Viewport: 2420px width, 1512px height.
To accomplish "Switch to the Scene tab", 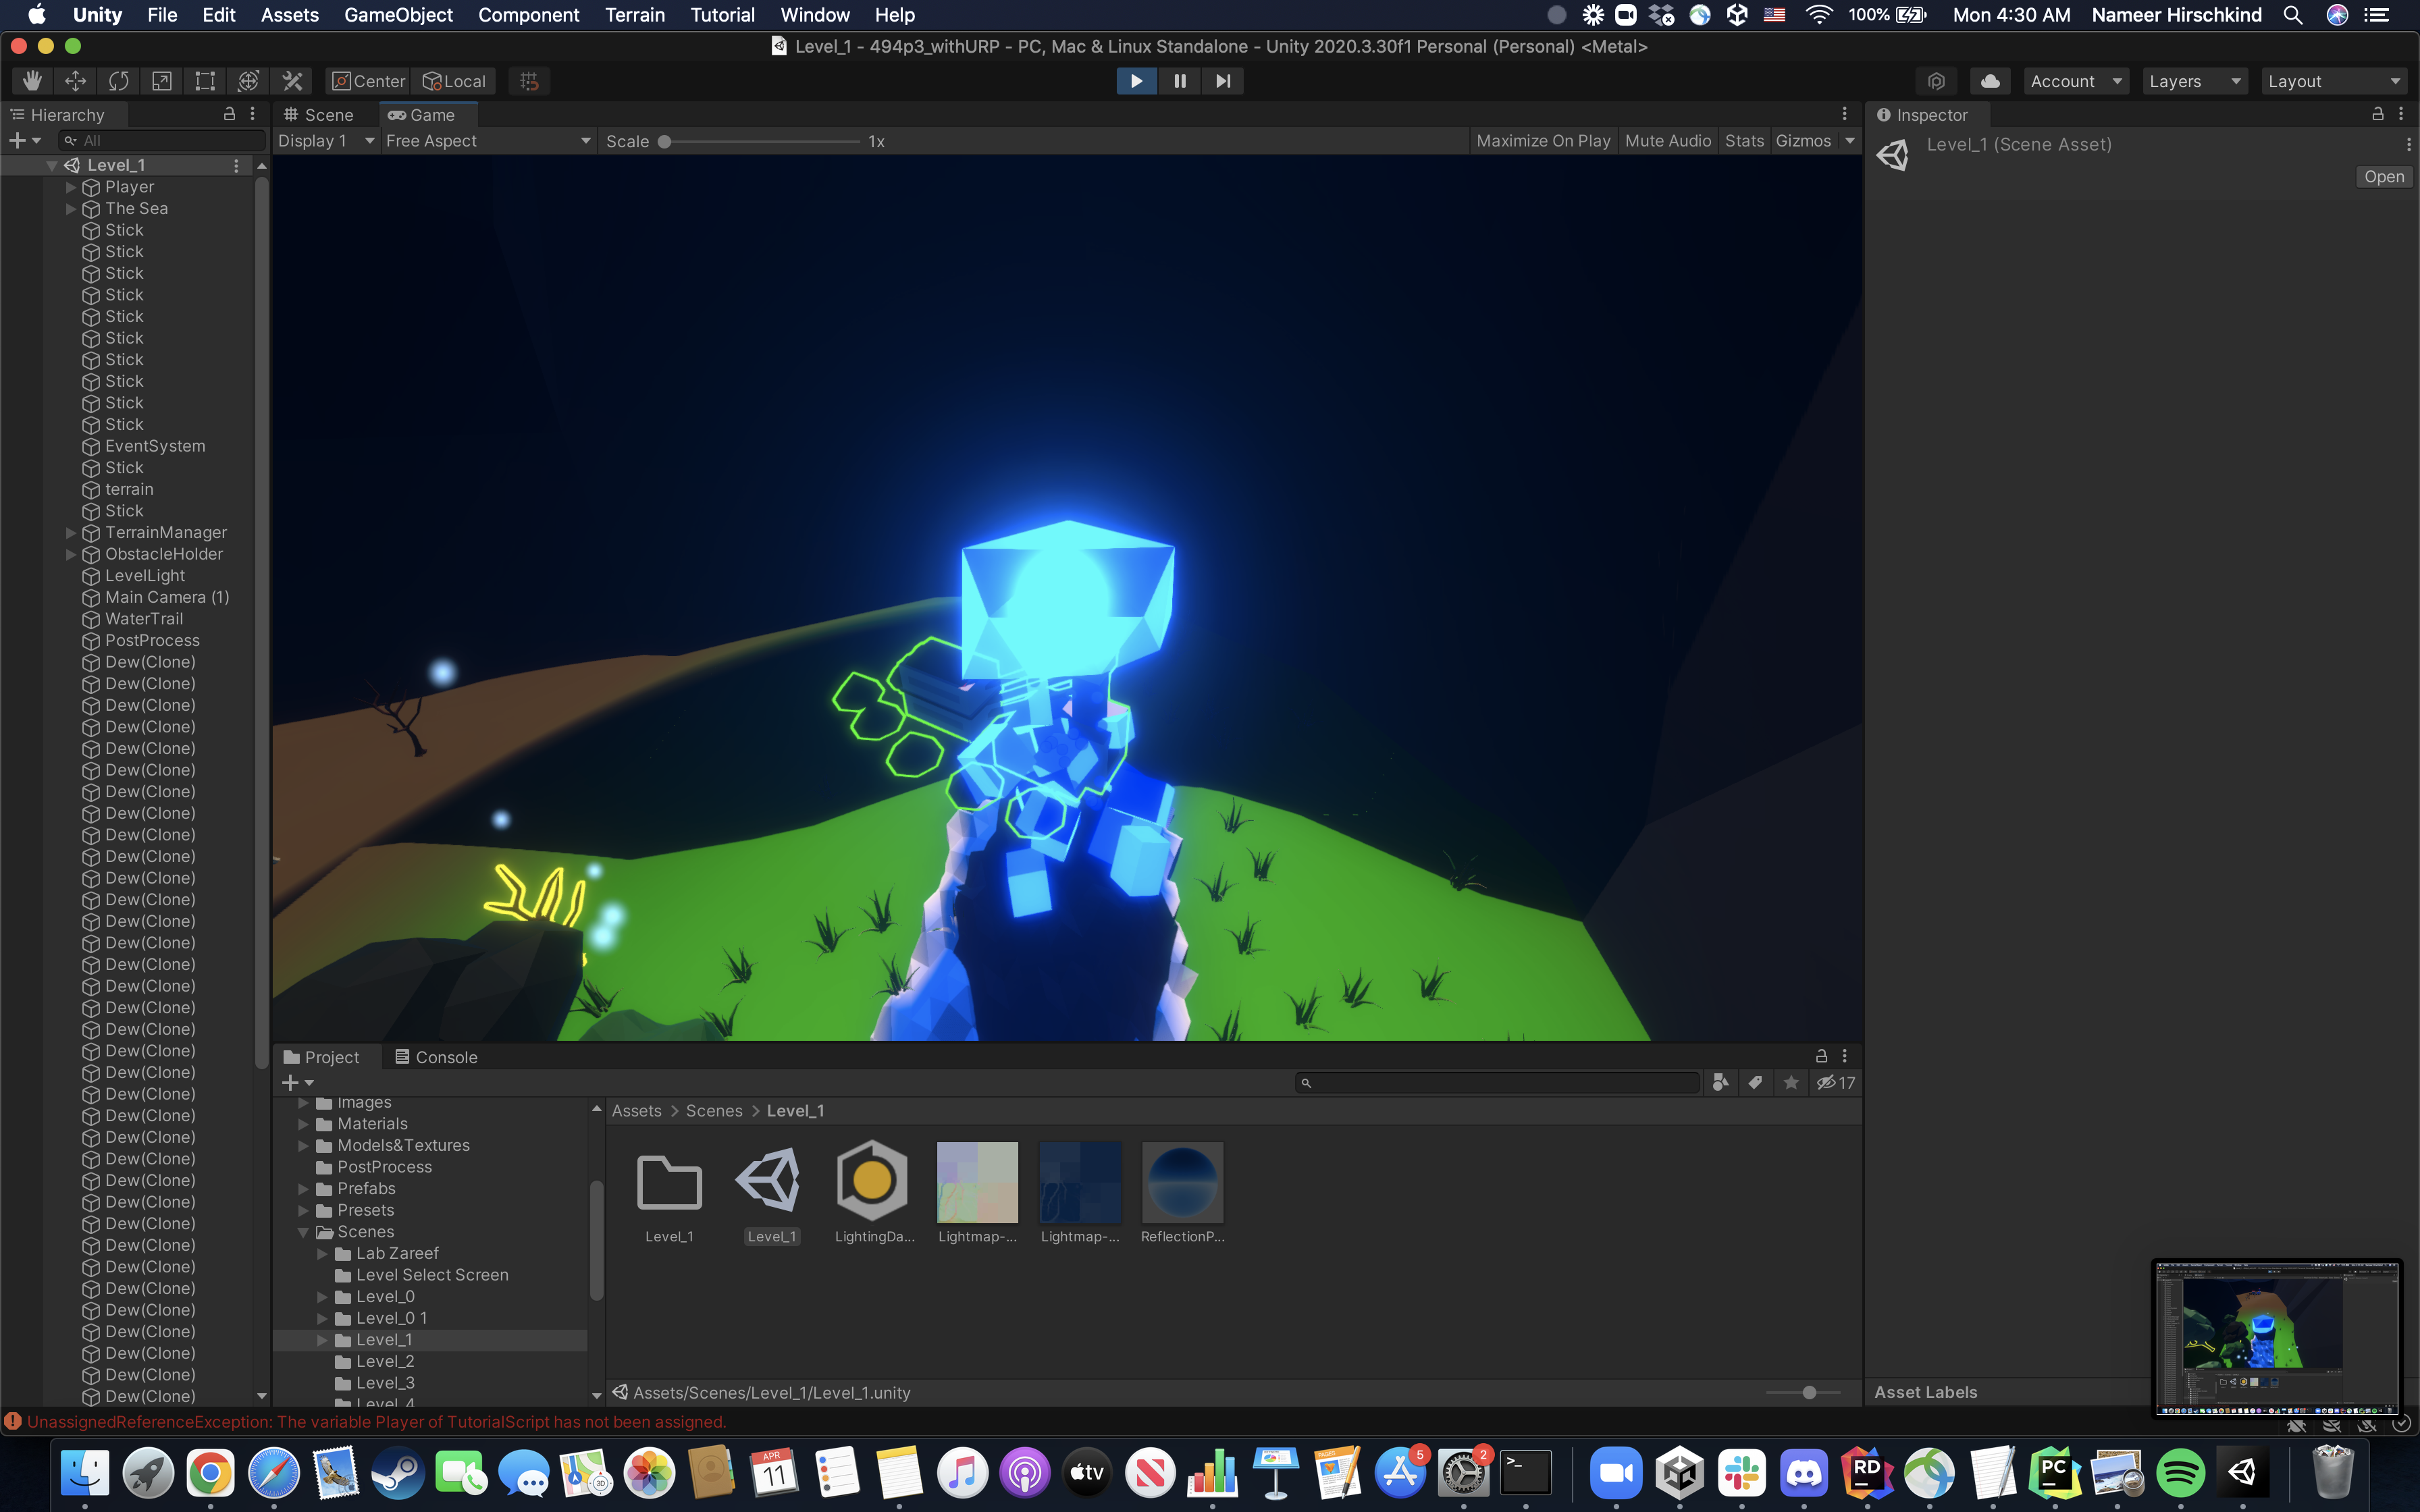I will (321, 113).
